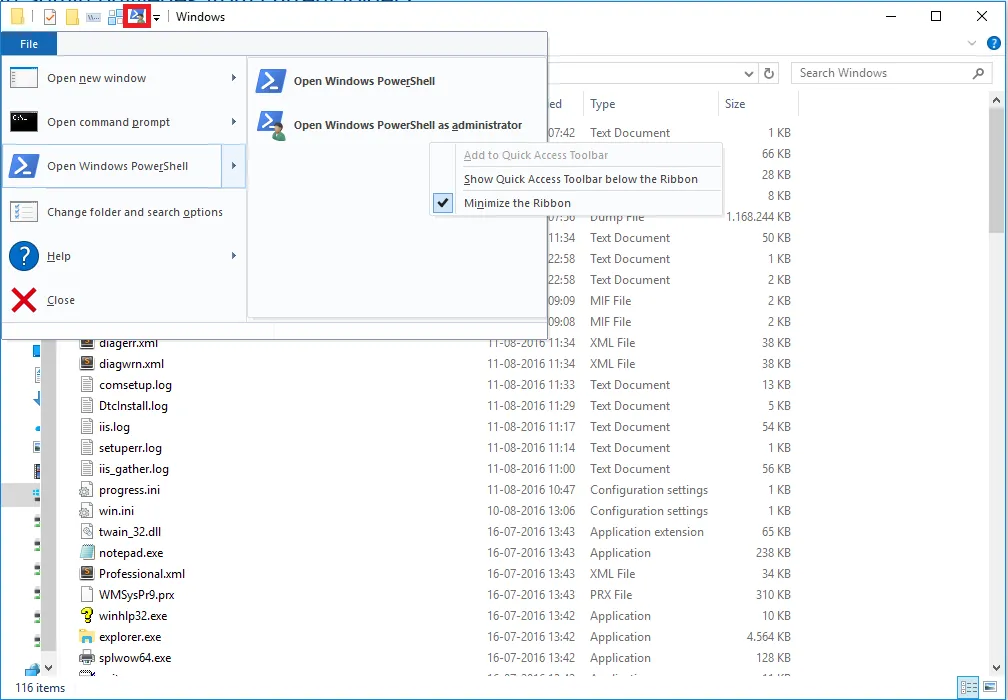
Task: Click the explorer.exe folder icon
Action: pyautogui.click(x=87, y=636)
